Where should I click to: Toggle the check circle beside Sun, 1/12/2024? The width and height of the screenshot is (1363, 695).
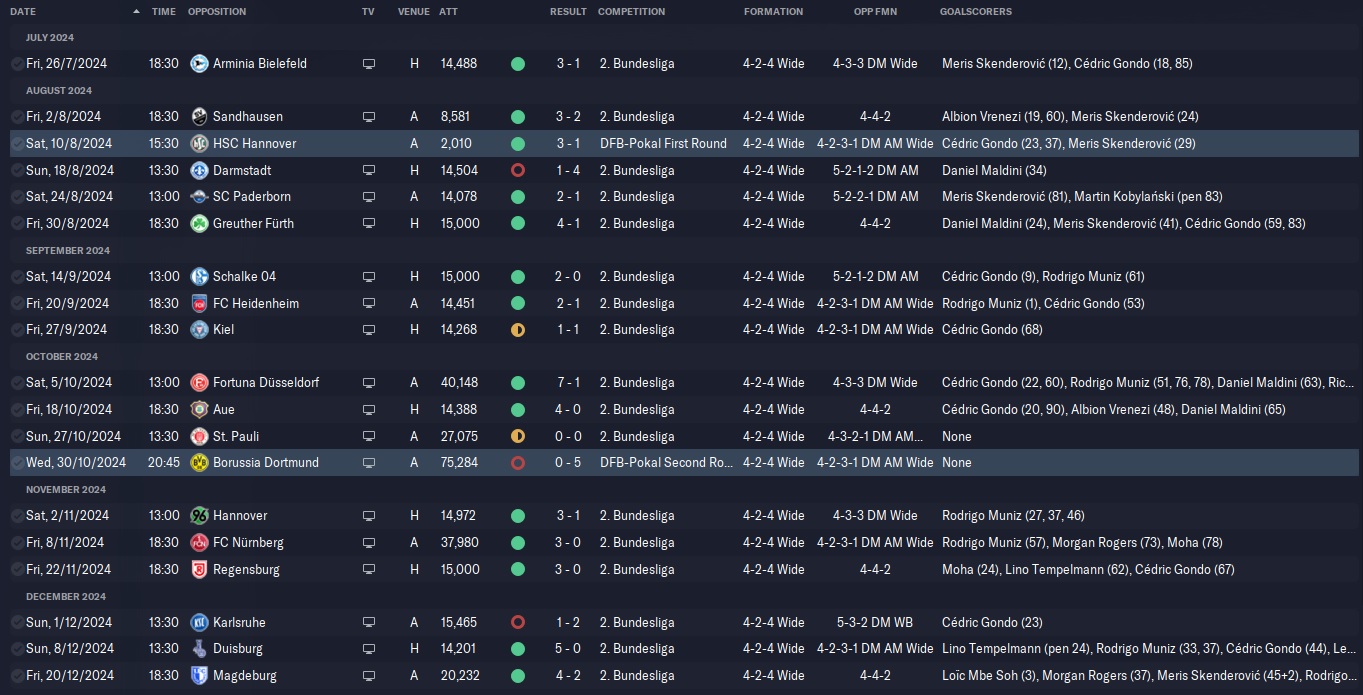pos(17,623)
